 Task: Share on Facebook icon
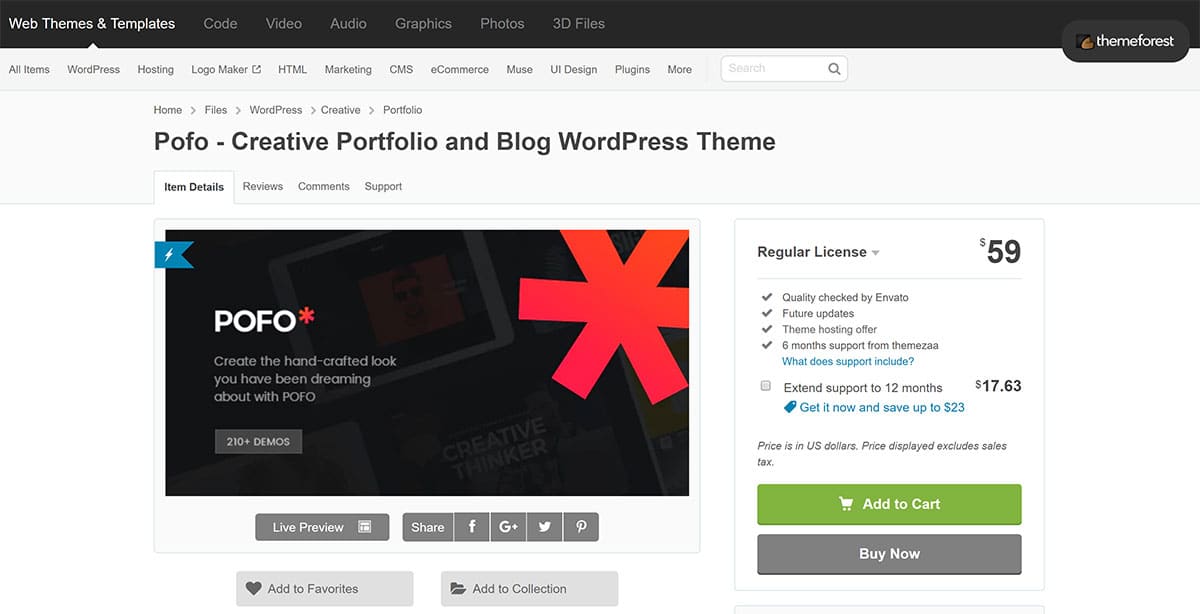click(472, 527)
